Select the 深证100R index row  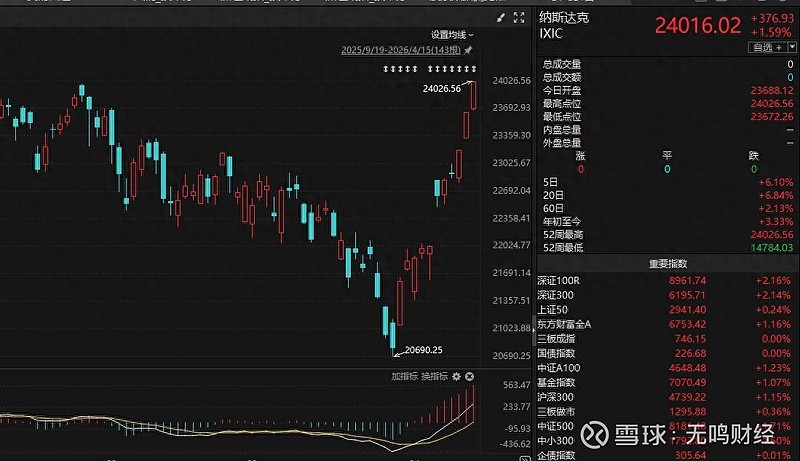668,280
